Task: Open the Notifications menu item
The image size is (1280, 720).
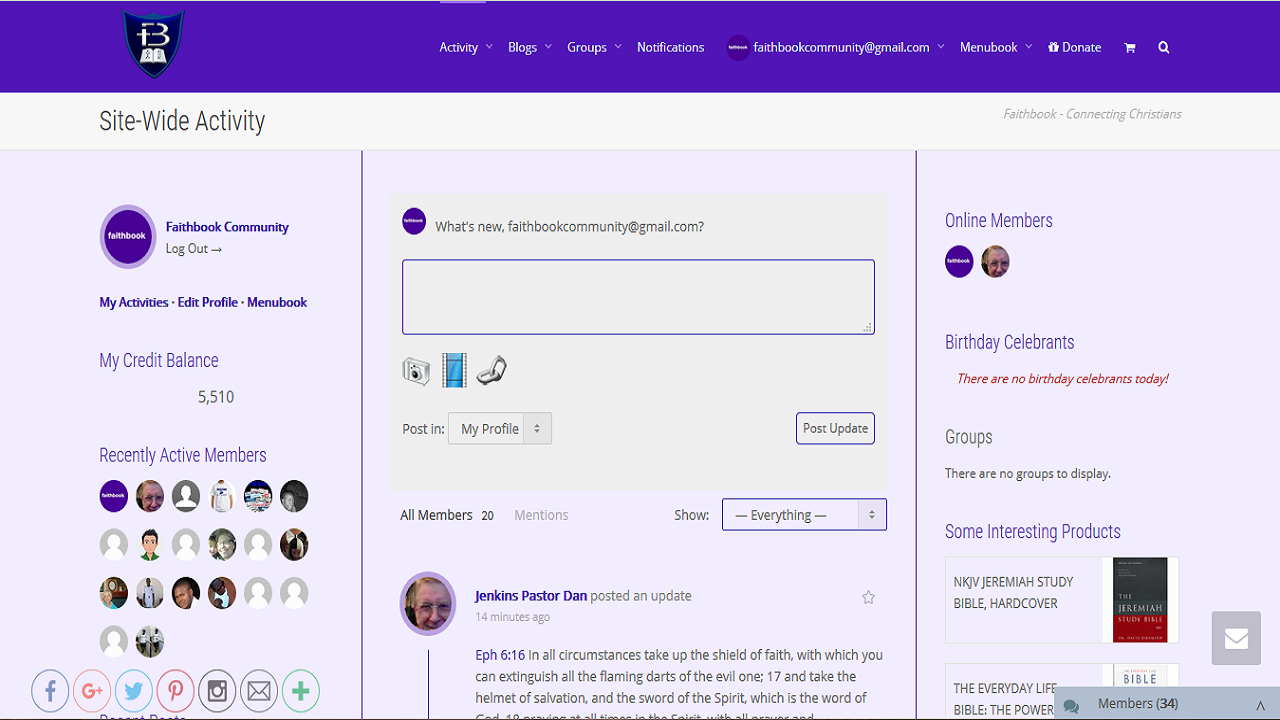Action: click(x=670, y=48)
